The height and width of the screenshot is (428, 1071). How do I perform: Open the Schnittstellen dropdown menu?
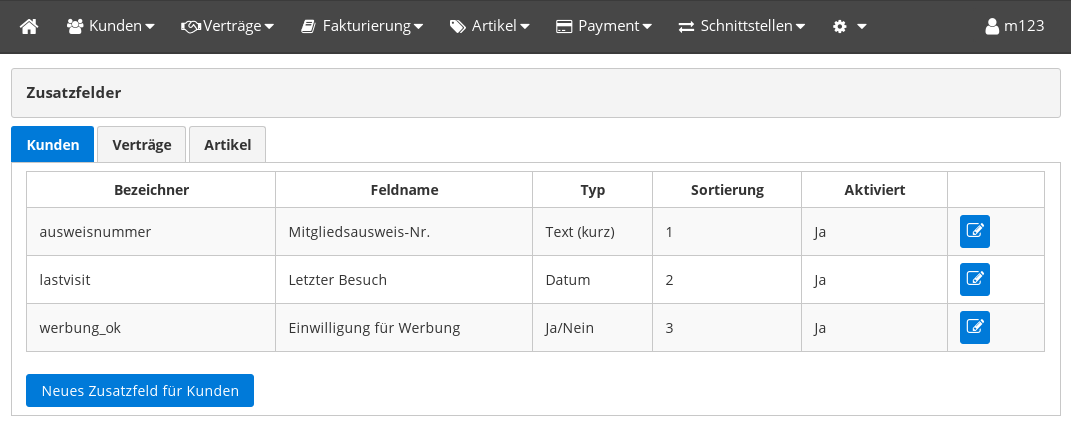[741, 26]
